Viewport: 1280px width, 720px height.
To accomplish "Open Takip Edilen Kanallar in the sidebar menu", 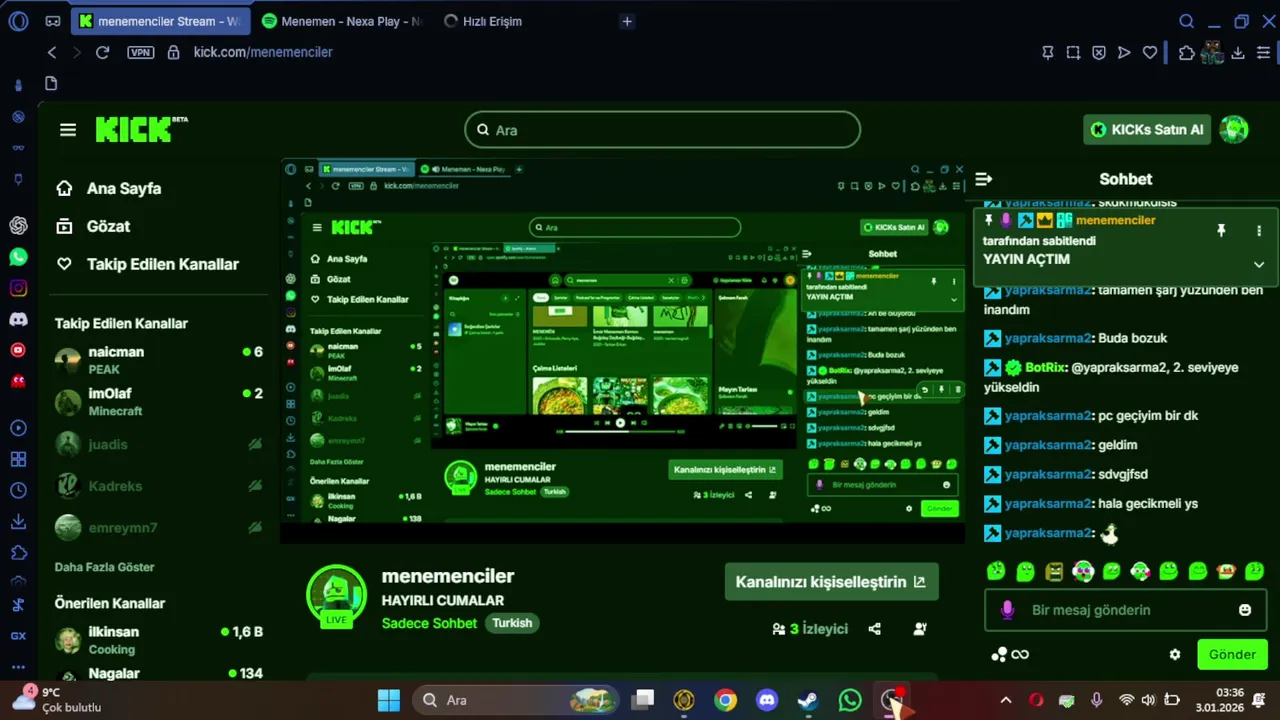I will [147, 264].
